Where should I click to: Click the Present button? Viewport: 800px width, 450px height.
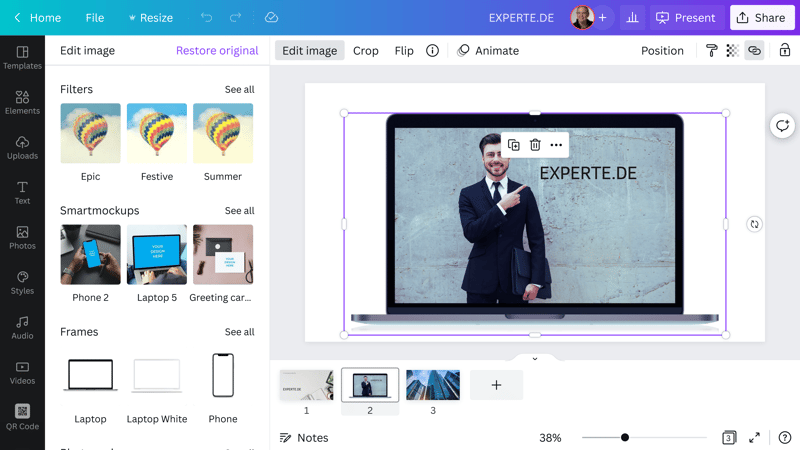[686, 18]
